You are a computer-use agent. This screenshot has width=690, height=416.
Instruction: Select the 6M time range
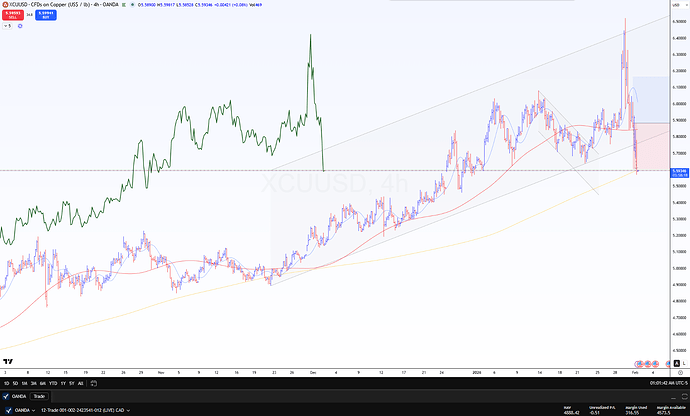pyautogui.click(x=43, y=383)
